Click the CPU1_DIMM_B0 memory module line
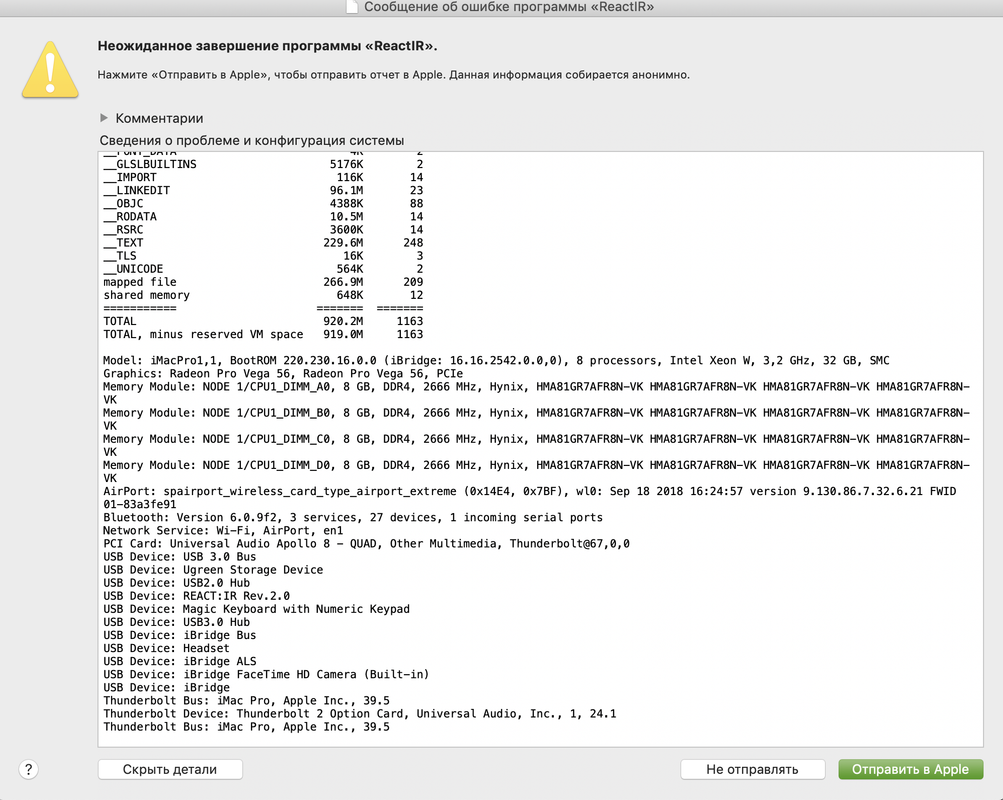This screenshot has width=1003, height=800. [536, 420]
